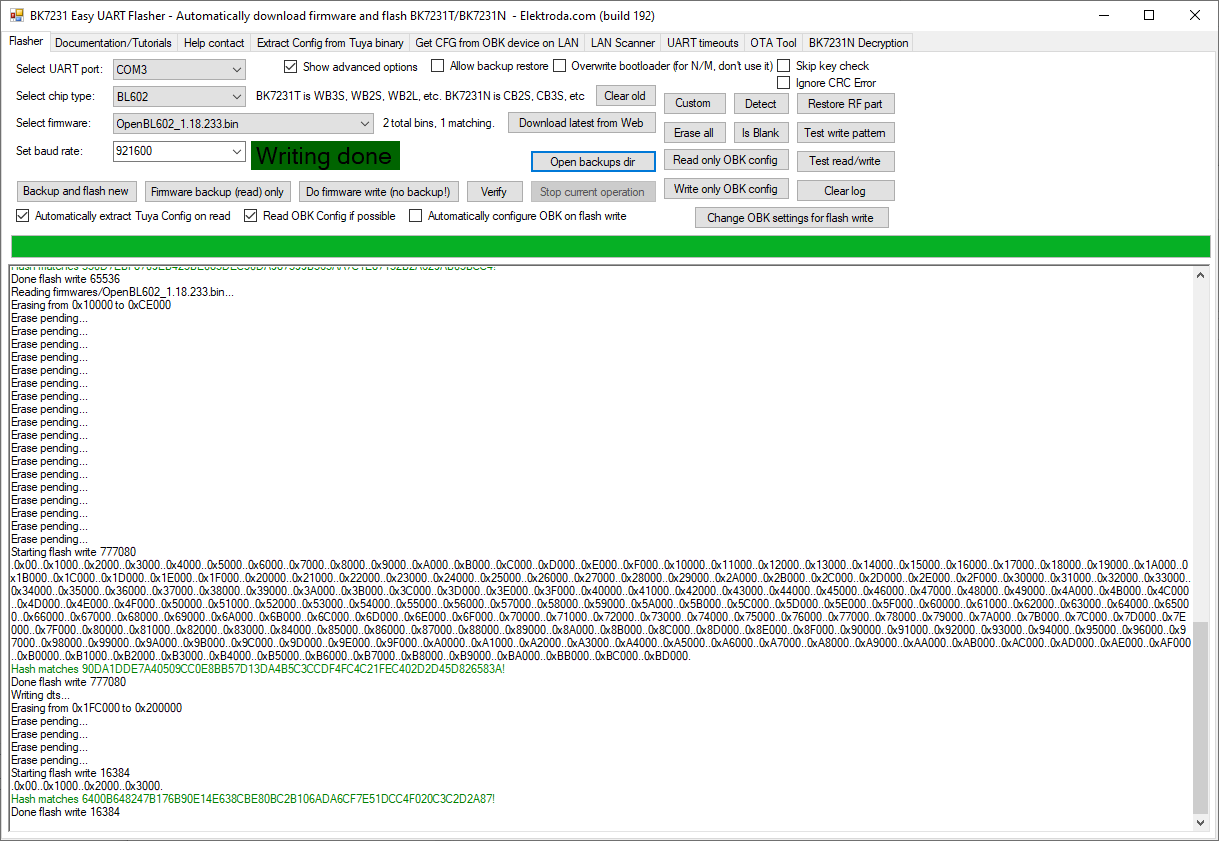This screenshot has width=1219, height=841.
Task: Click the 'Hash matches 90DA1DDE' log line
Action: (x=258, y=669)
